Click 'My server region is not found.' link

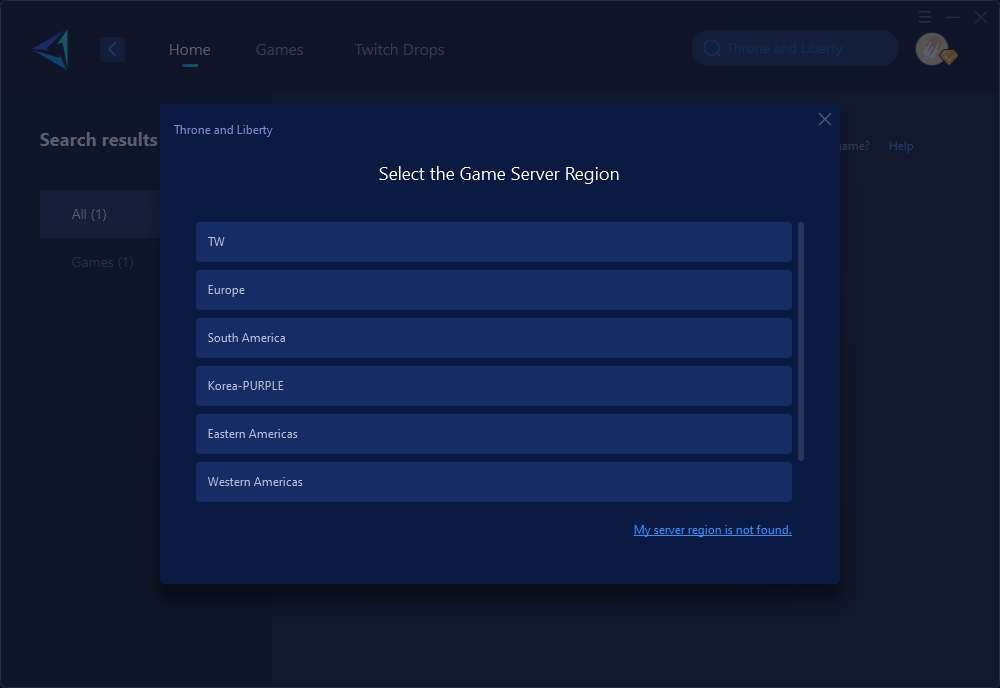point(712,530)
